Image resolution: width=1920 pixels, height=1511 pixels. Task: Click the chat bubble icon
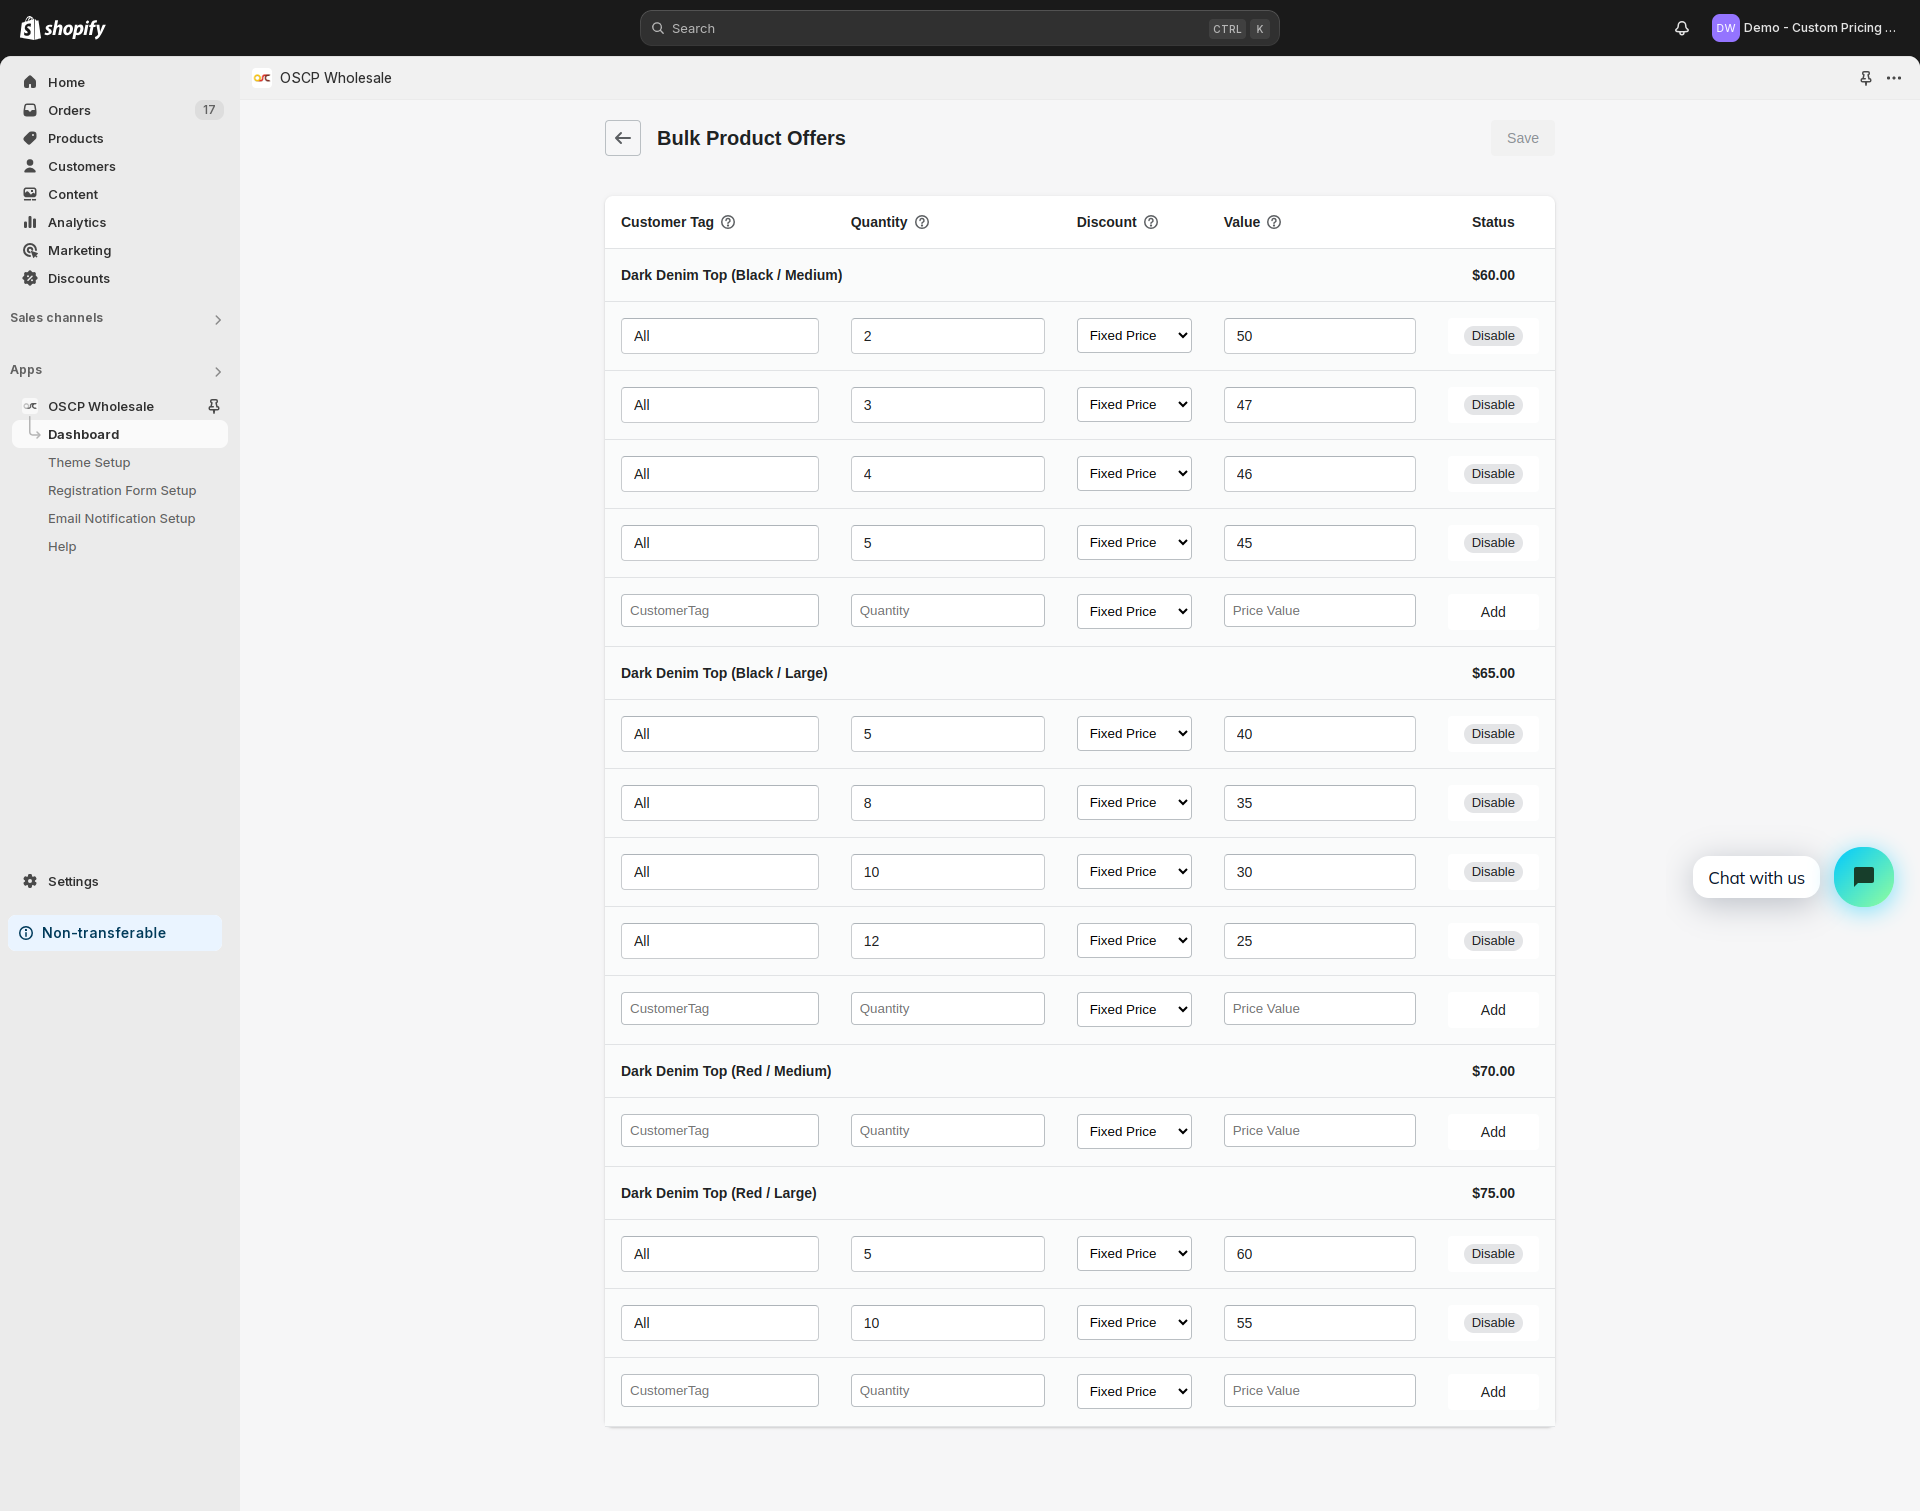(x=1863, y=877)
